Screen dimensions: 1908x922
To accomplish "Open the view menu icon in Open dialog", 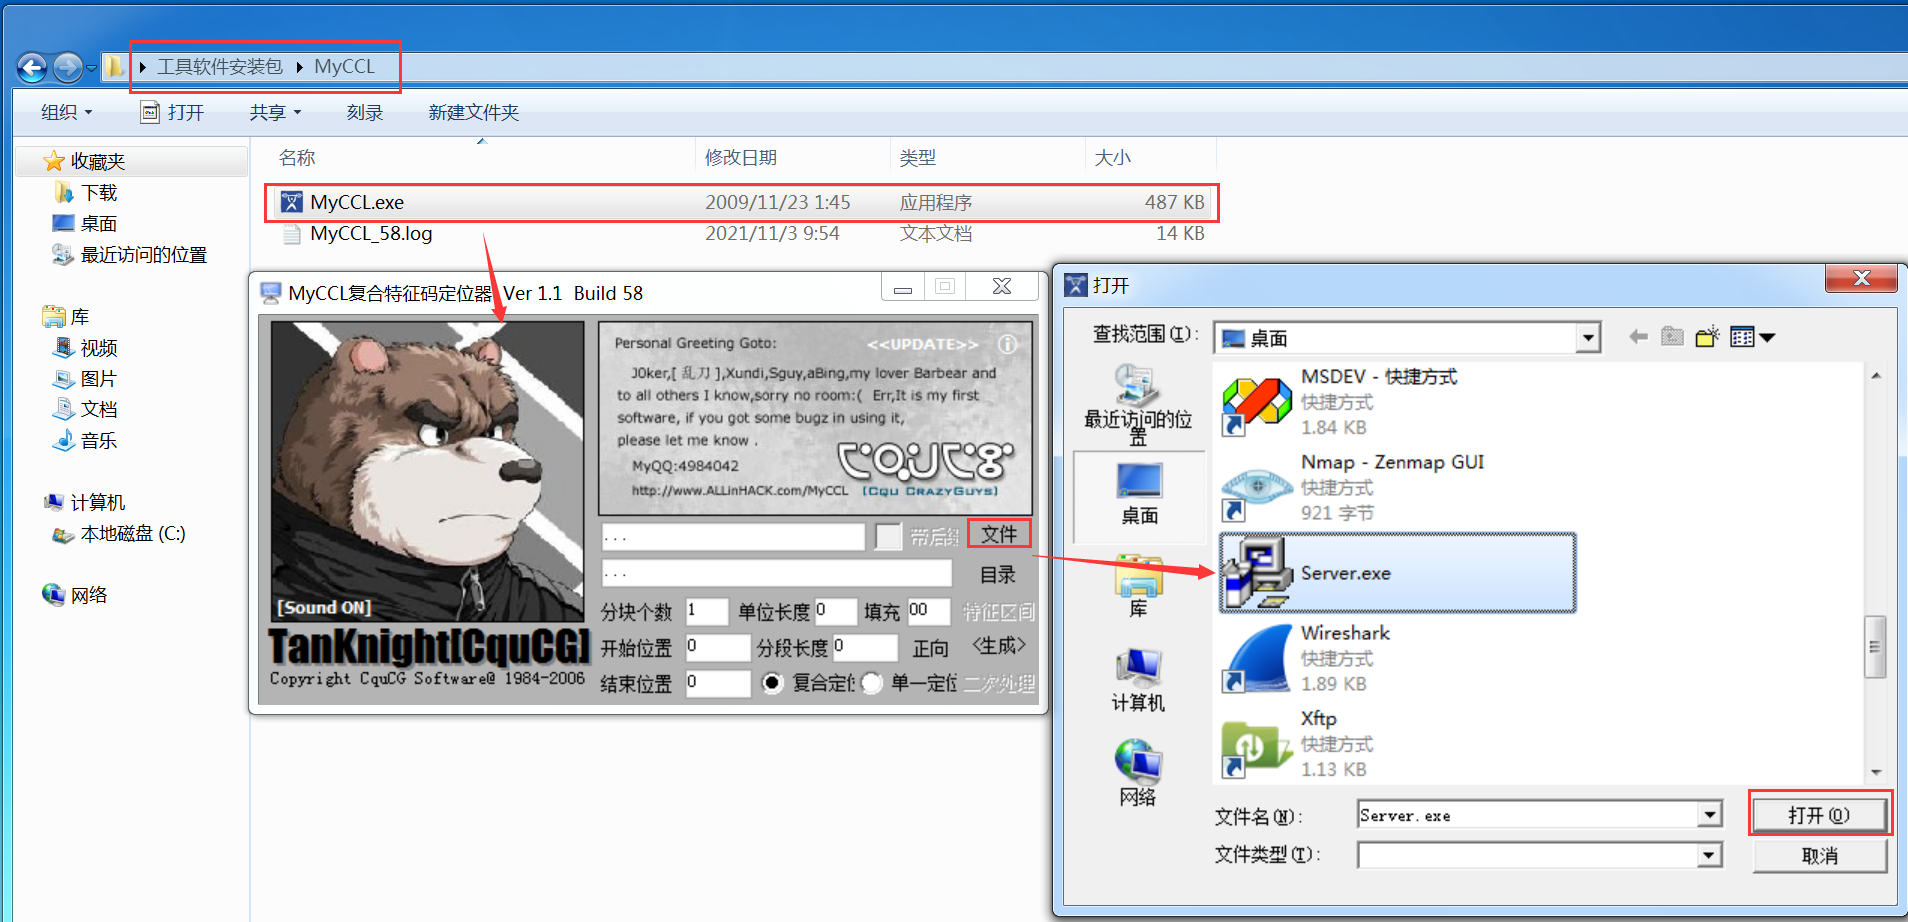I will coord(1752,337).
